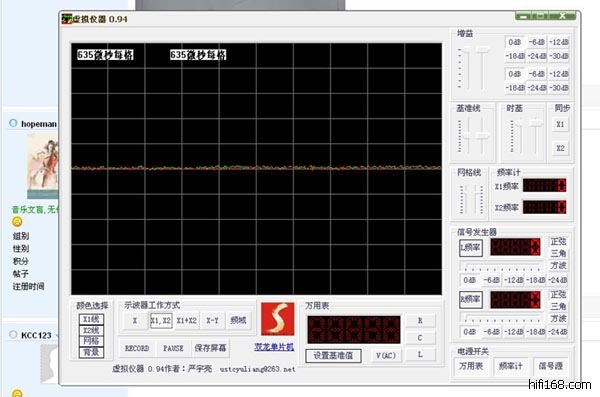Select the 背景 color option

[x=91, y=352]
